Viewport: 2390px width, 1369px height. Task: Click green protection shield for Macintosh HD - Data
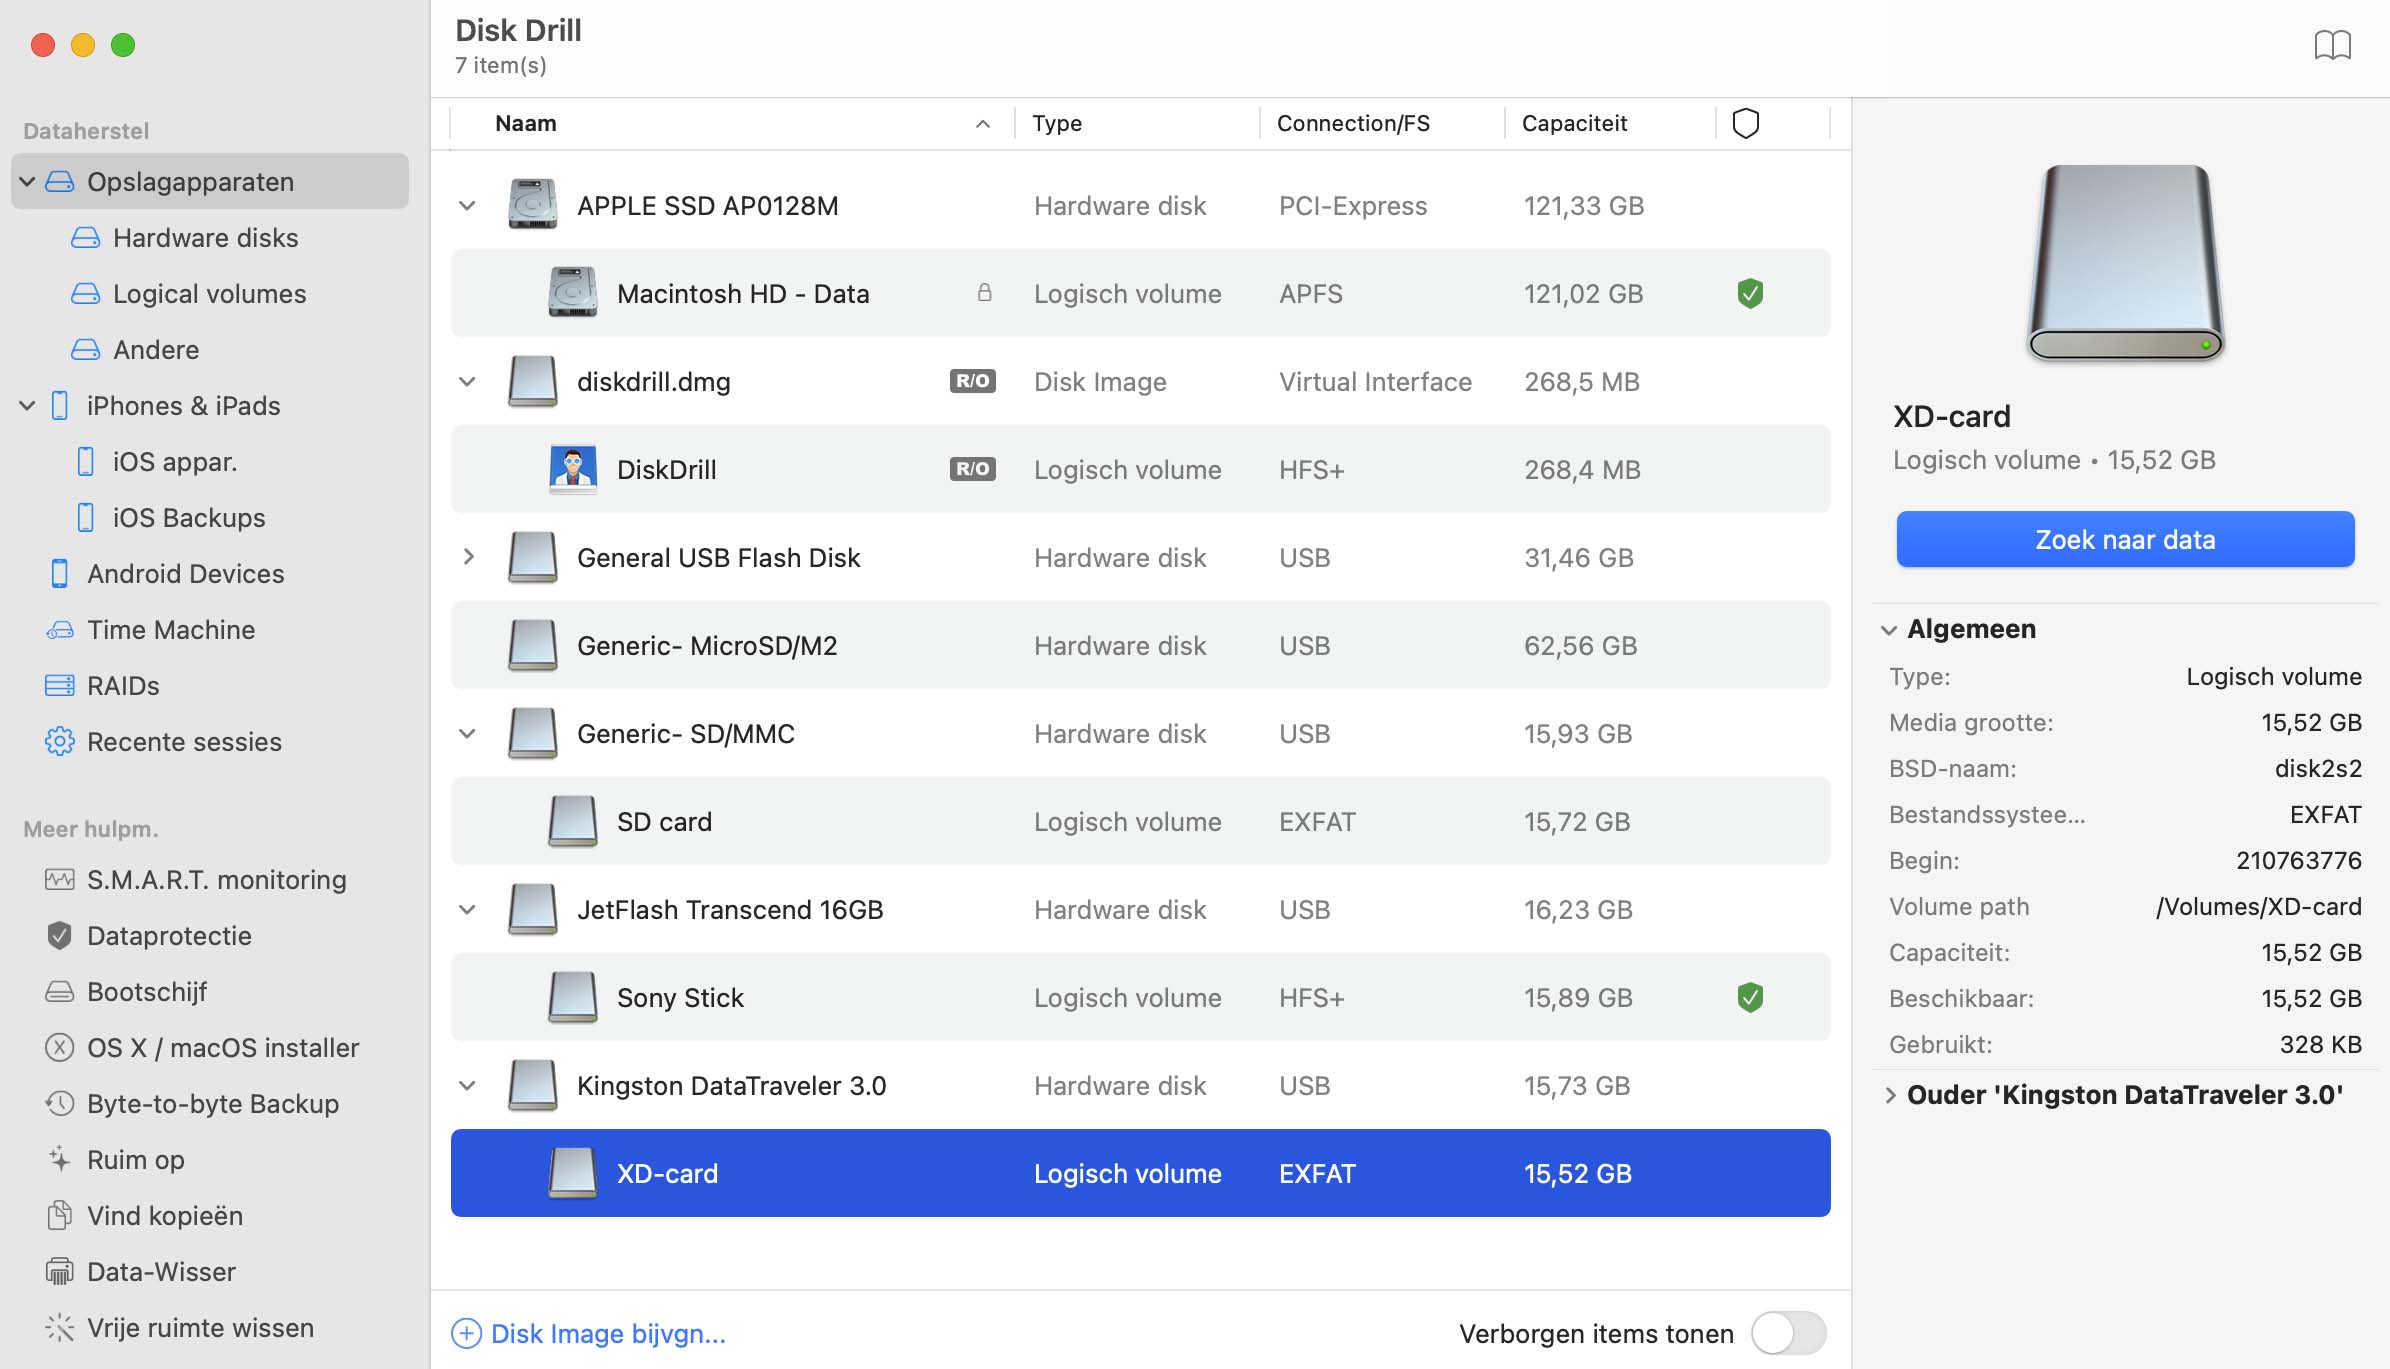(x=1749, y=293)
